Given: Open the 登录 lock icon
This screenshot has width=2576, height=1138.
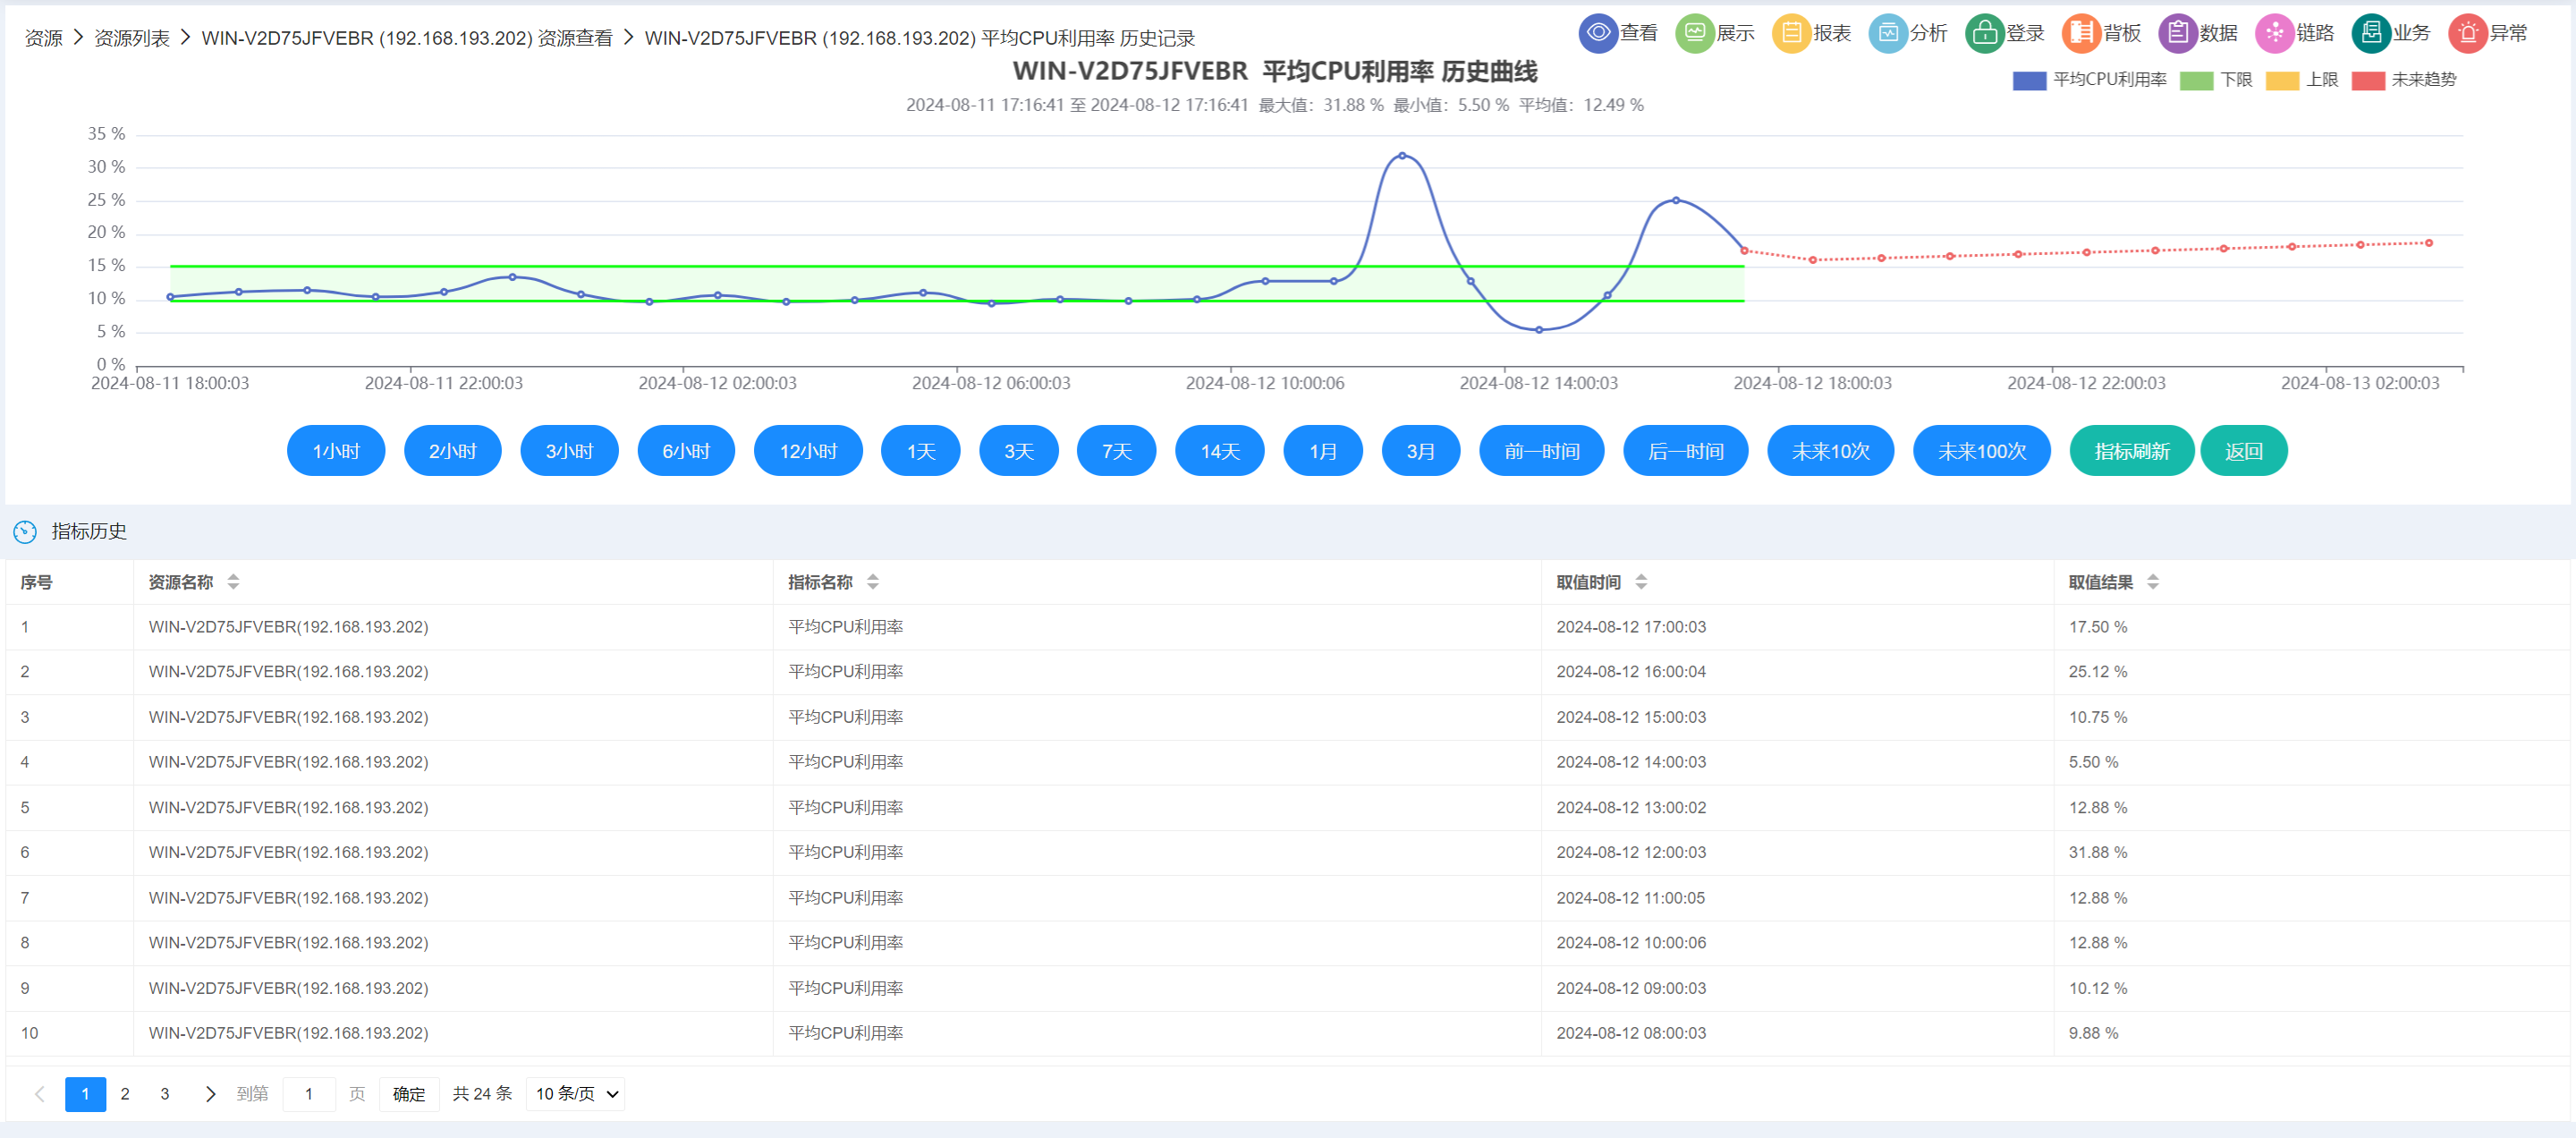Looking at the screenshot, I should click(1984, 33).
